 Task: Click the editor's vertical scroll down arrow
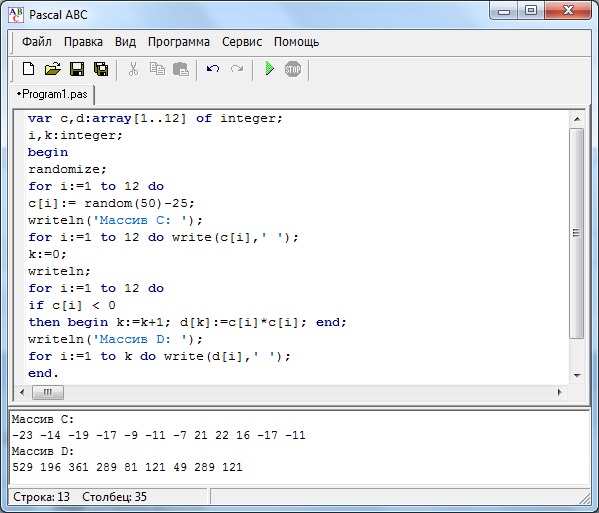click(577, 376)
